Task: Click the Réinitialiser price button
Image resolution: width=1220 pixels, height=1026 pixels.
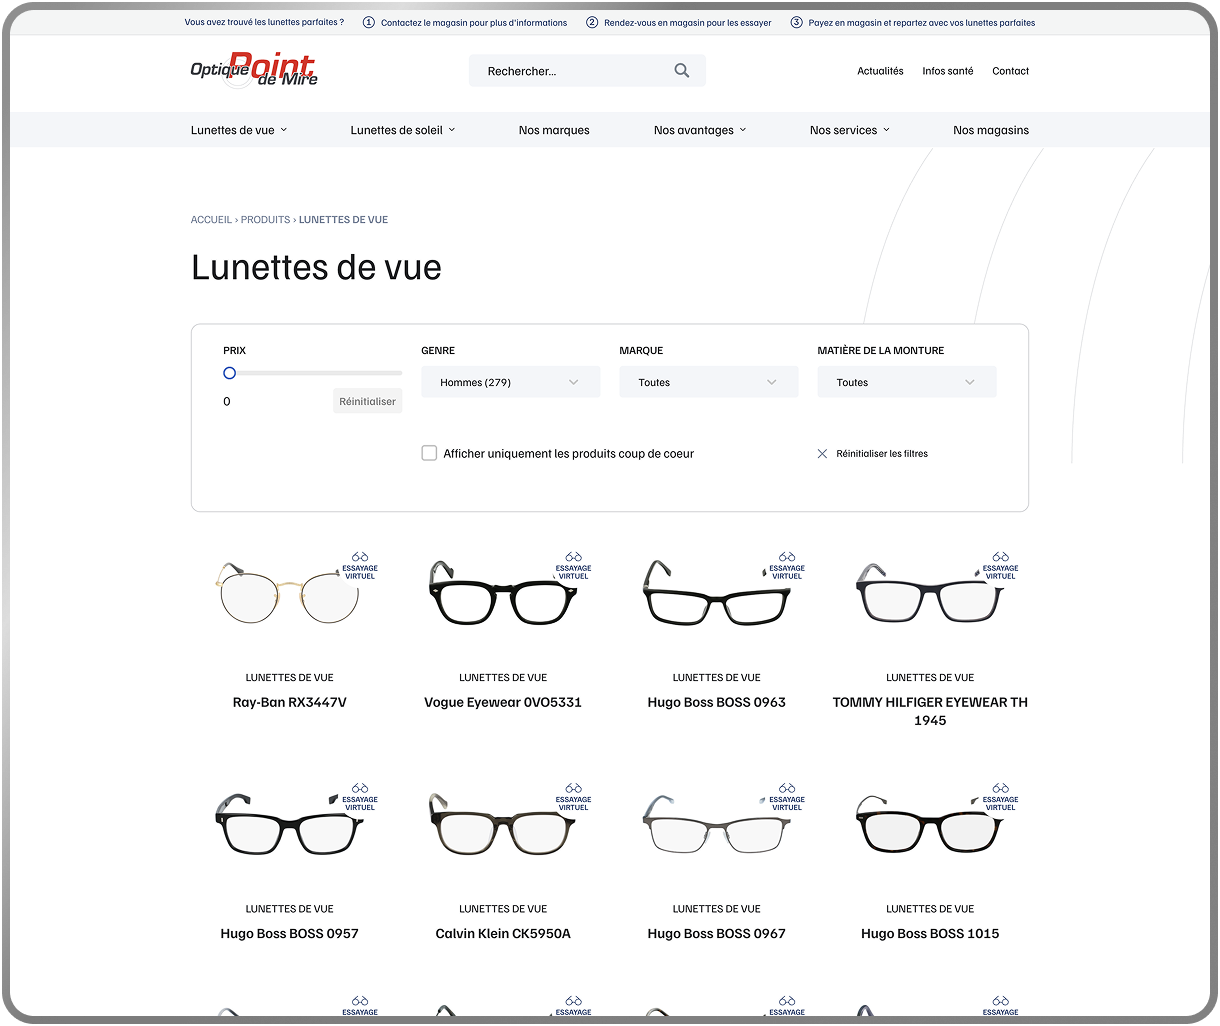Action: coord(367,401)
